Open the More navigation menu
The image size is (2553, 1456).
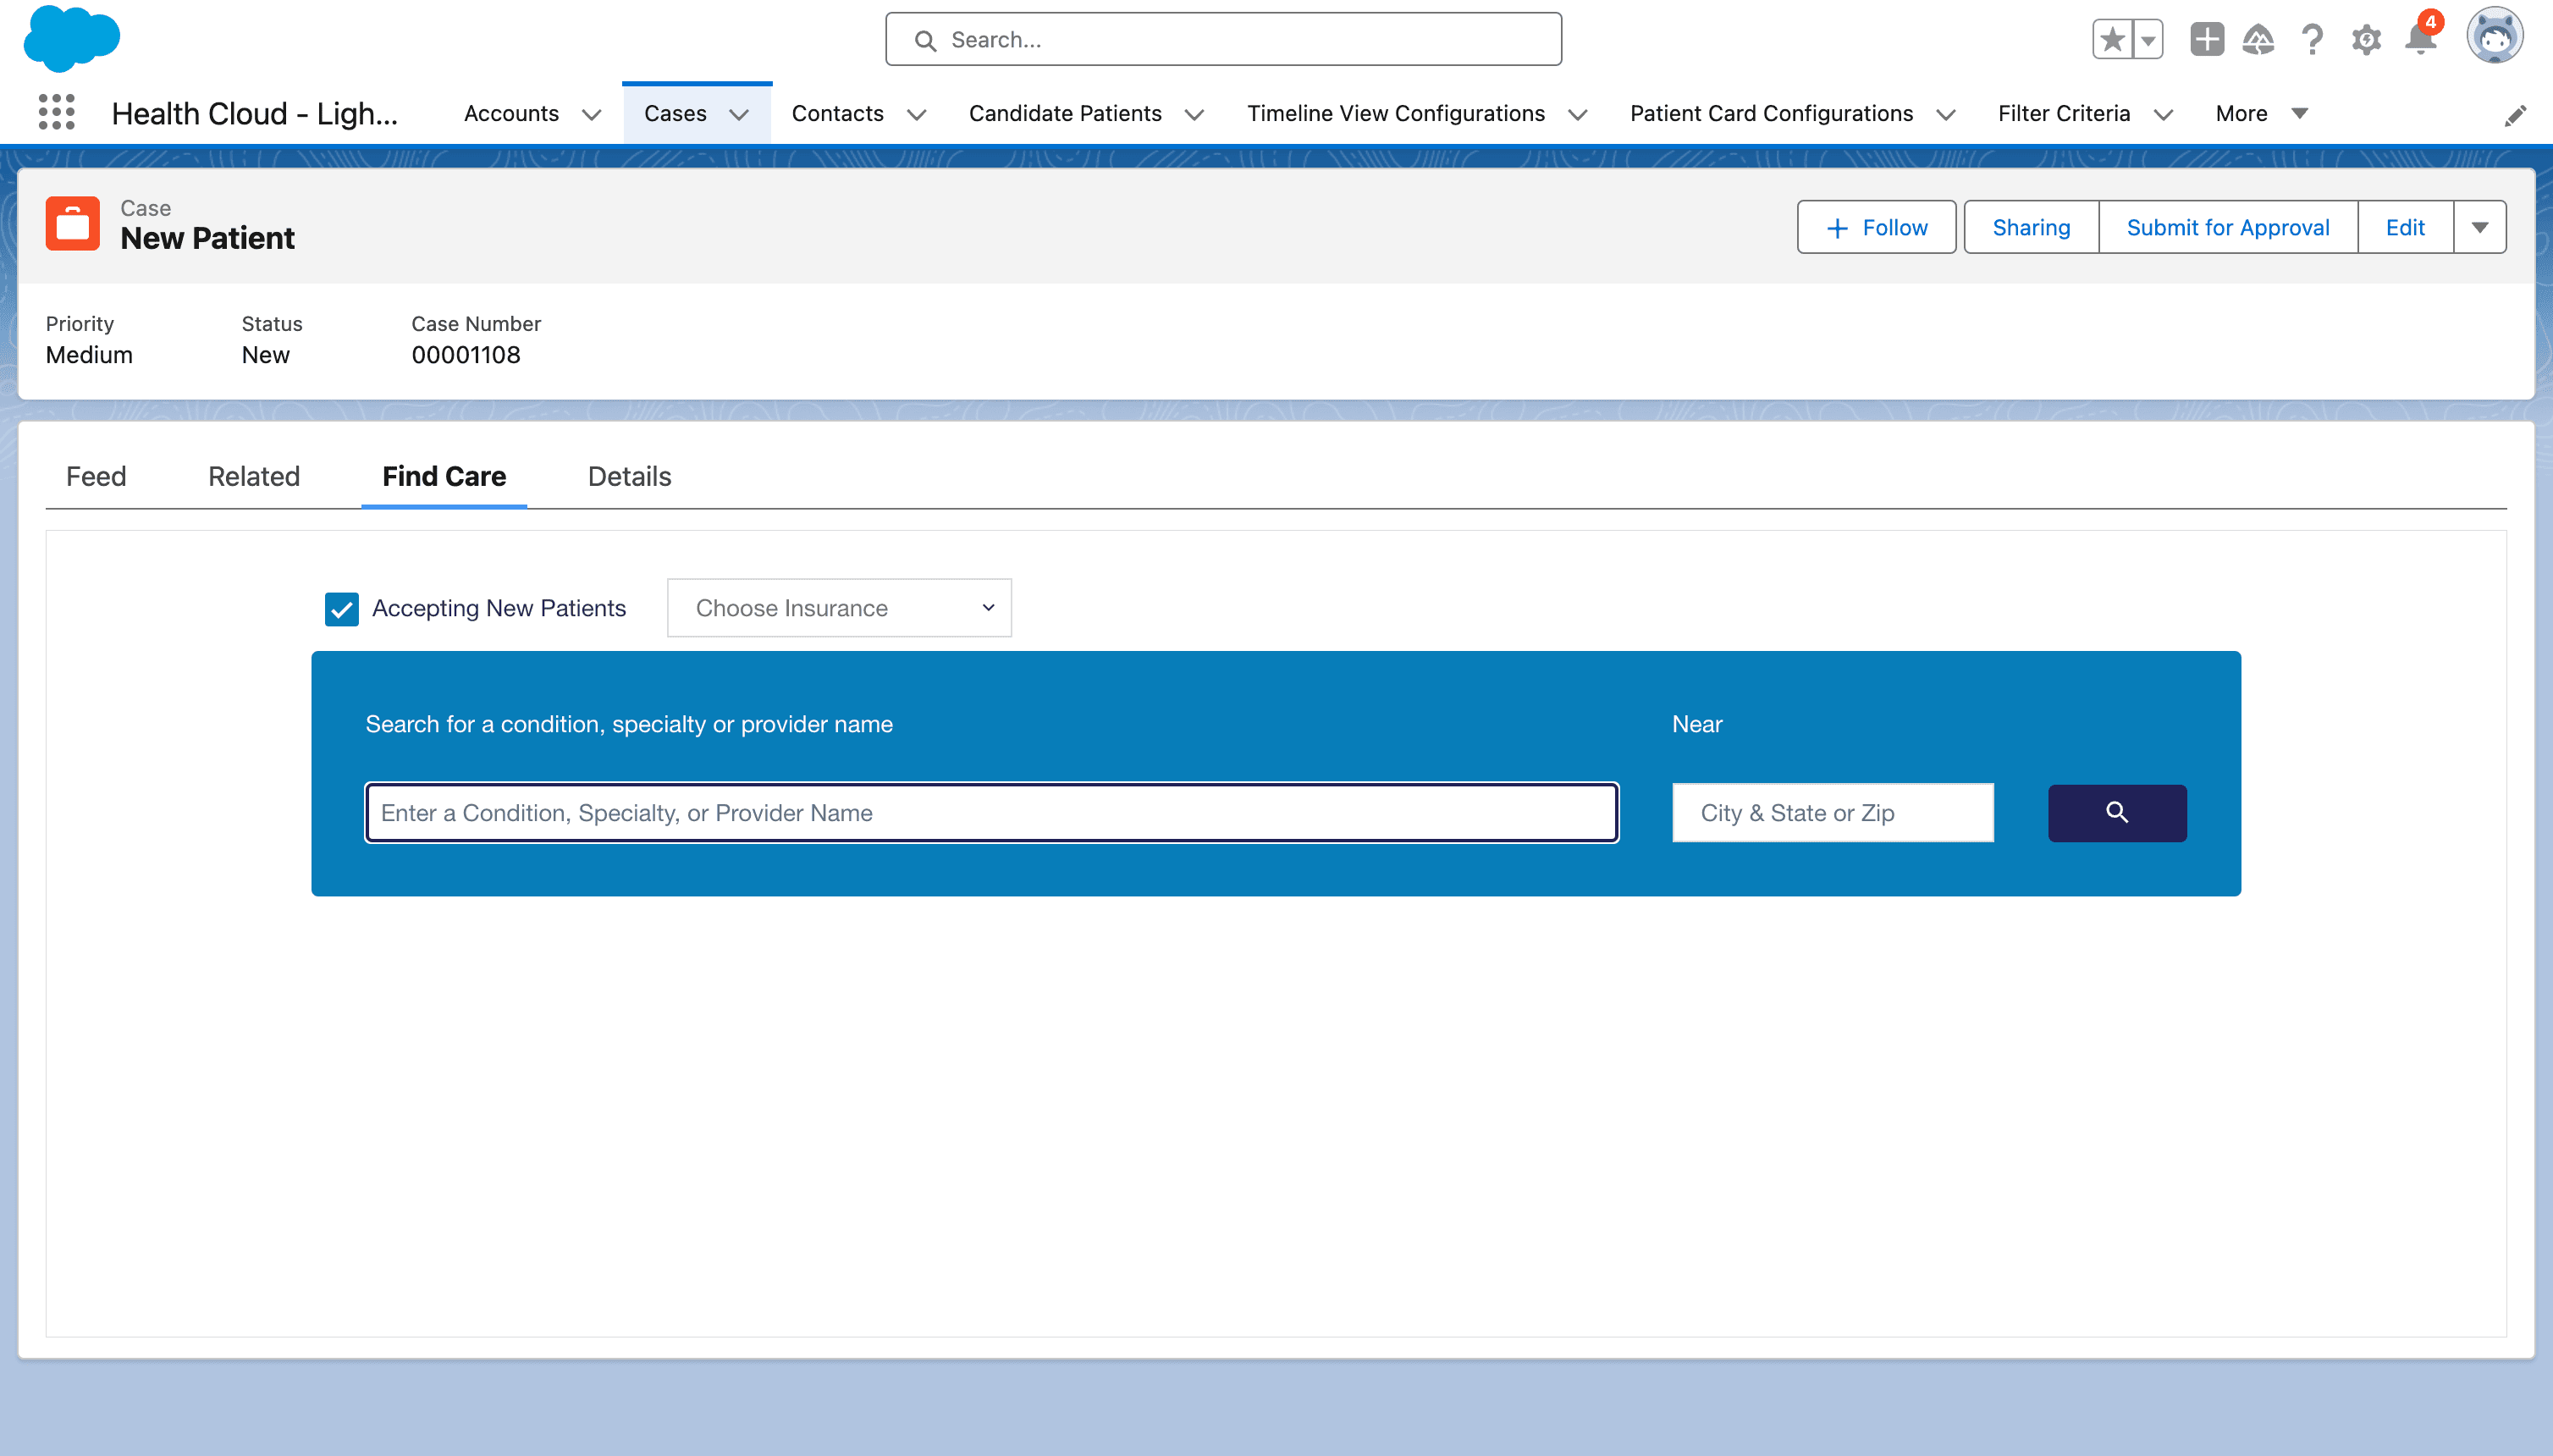point(2262,113)
